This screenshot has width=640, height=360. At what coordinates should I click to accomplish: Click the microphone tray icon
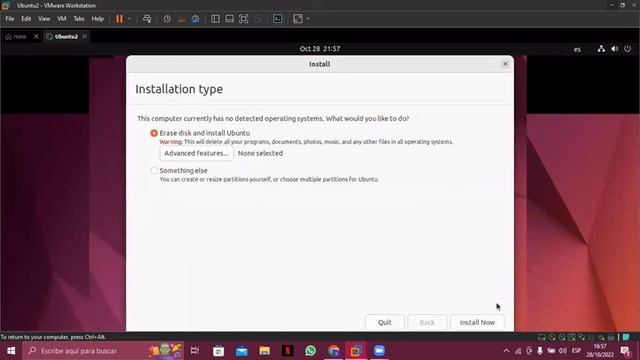point(540,351)
